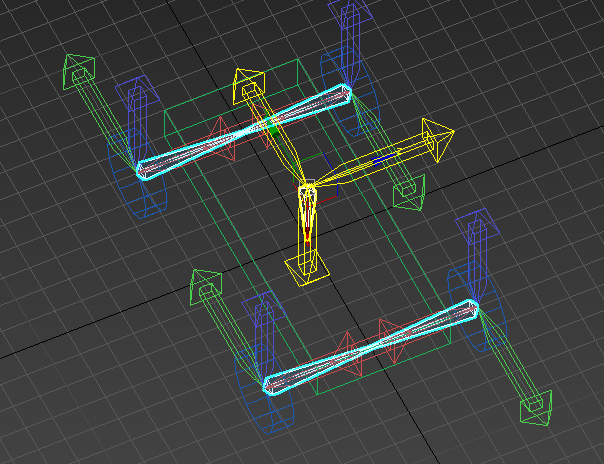The image size is (604, 464).
Task: Select the blue wheel circle at far left
Action: pos(137,175)
